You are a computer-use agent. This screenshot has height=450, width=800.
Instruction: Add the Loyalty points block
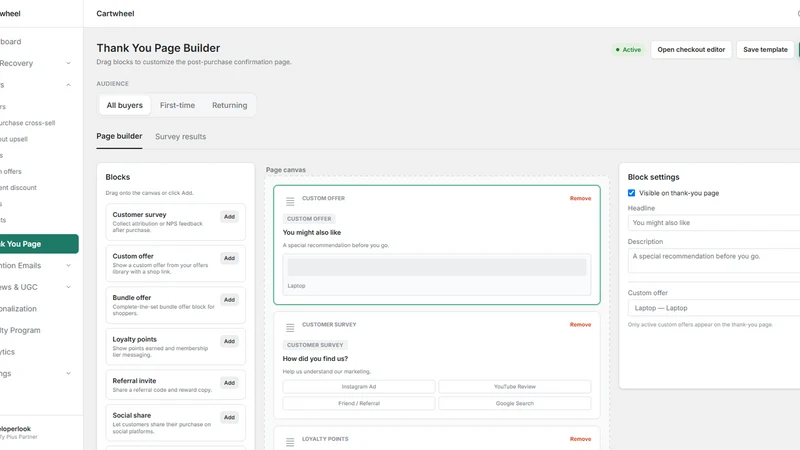(230, 341)
